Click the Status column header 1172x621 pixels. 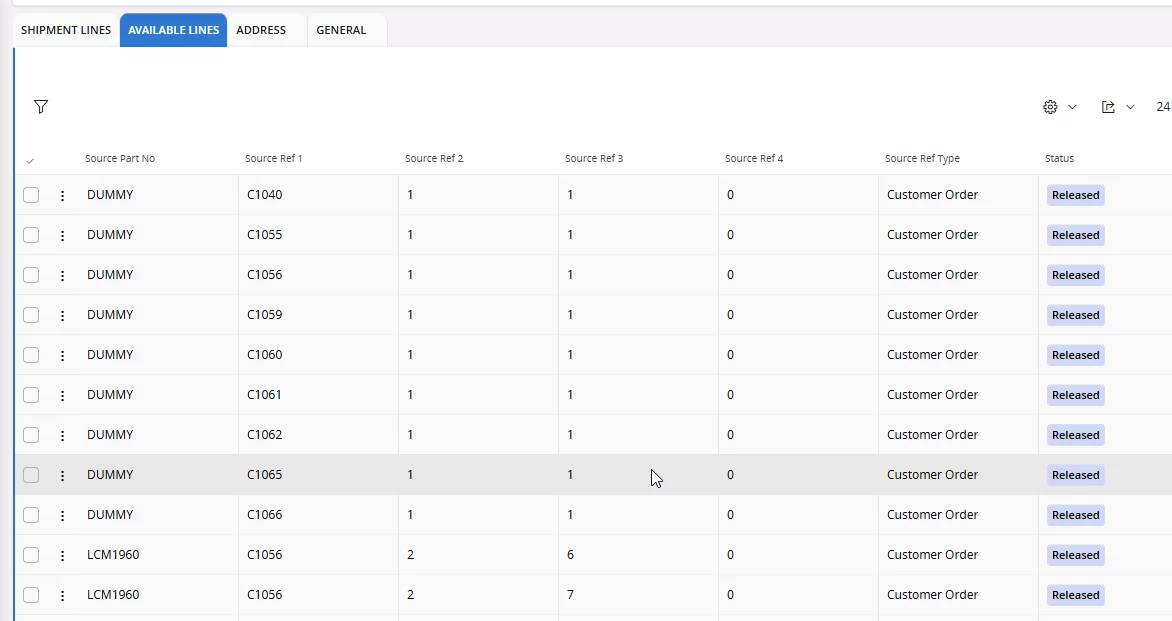click(x=1059, y=158)
